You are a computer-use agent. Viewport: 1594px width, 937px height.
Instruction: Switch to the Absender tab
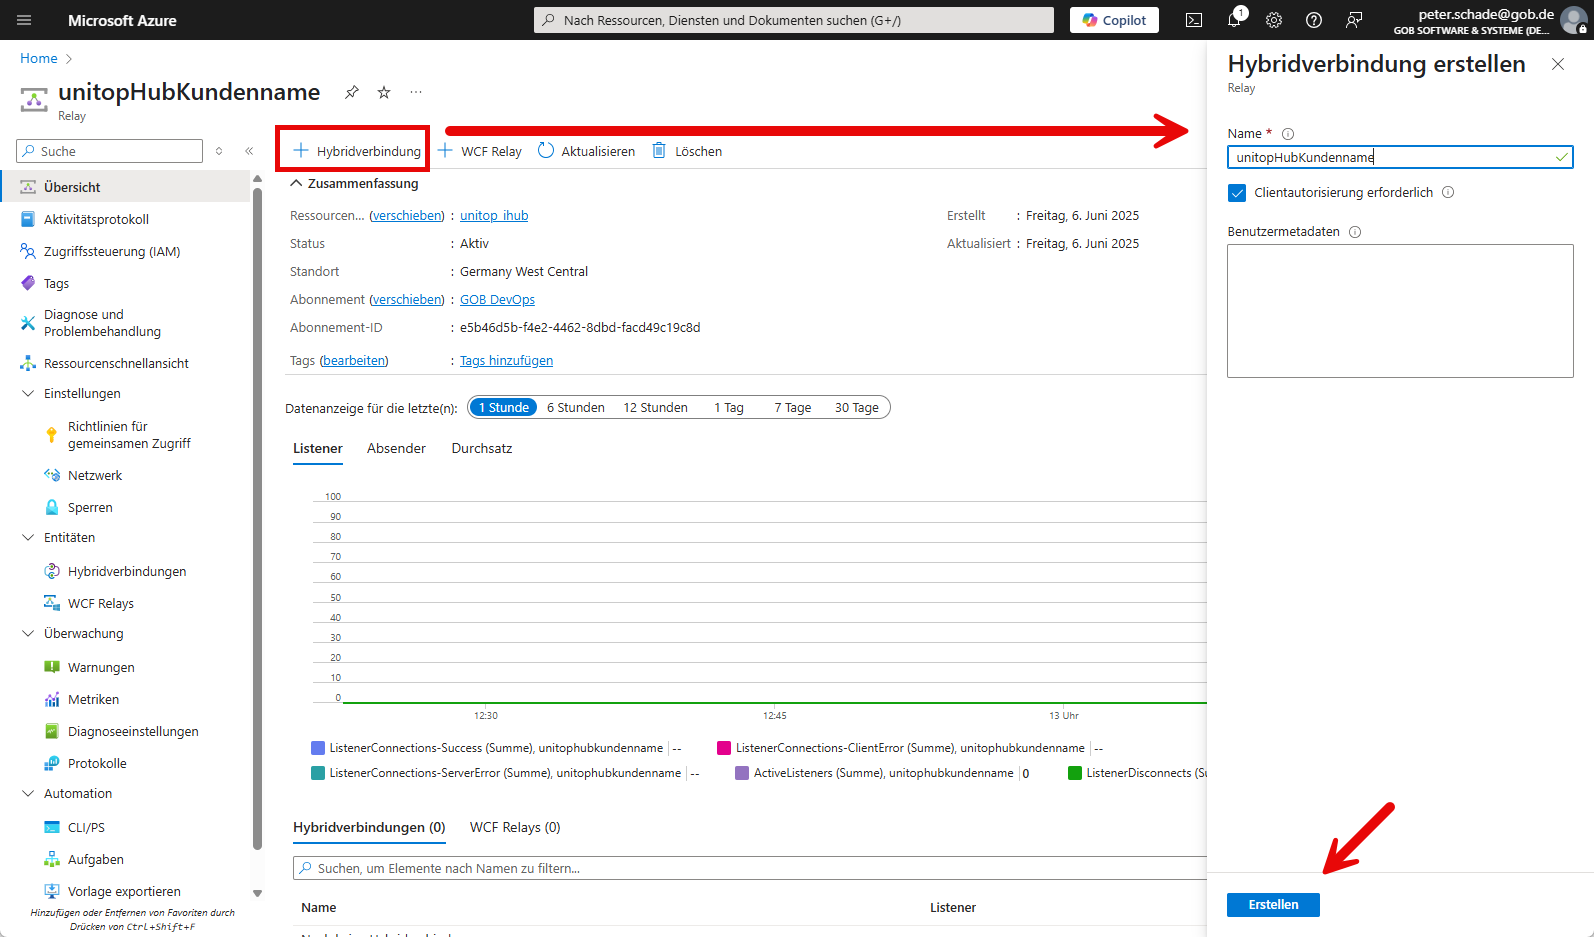[x=396, y=449]
